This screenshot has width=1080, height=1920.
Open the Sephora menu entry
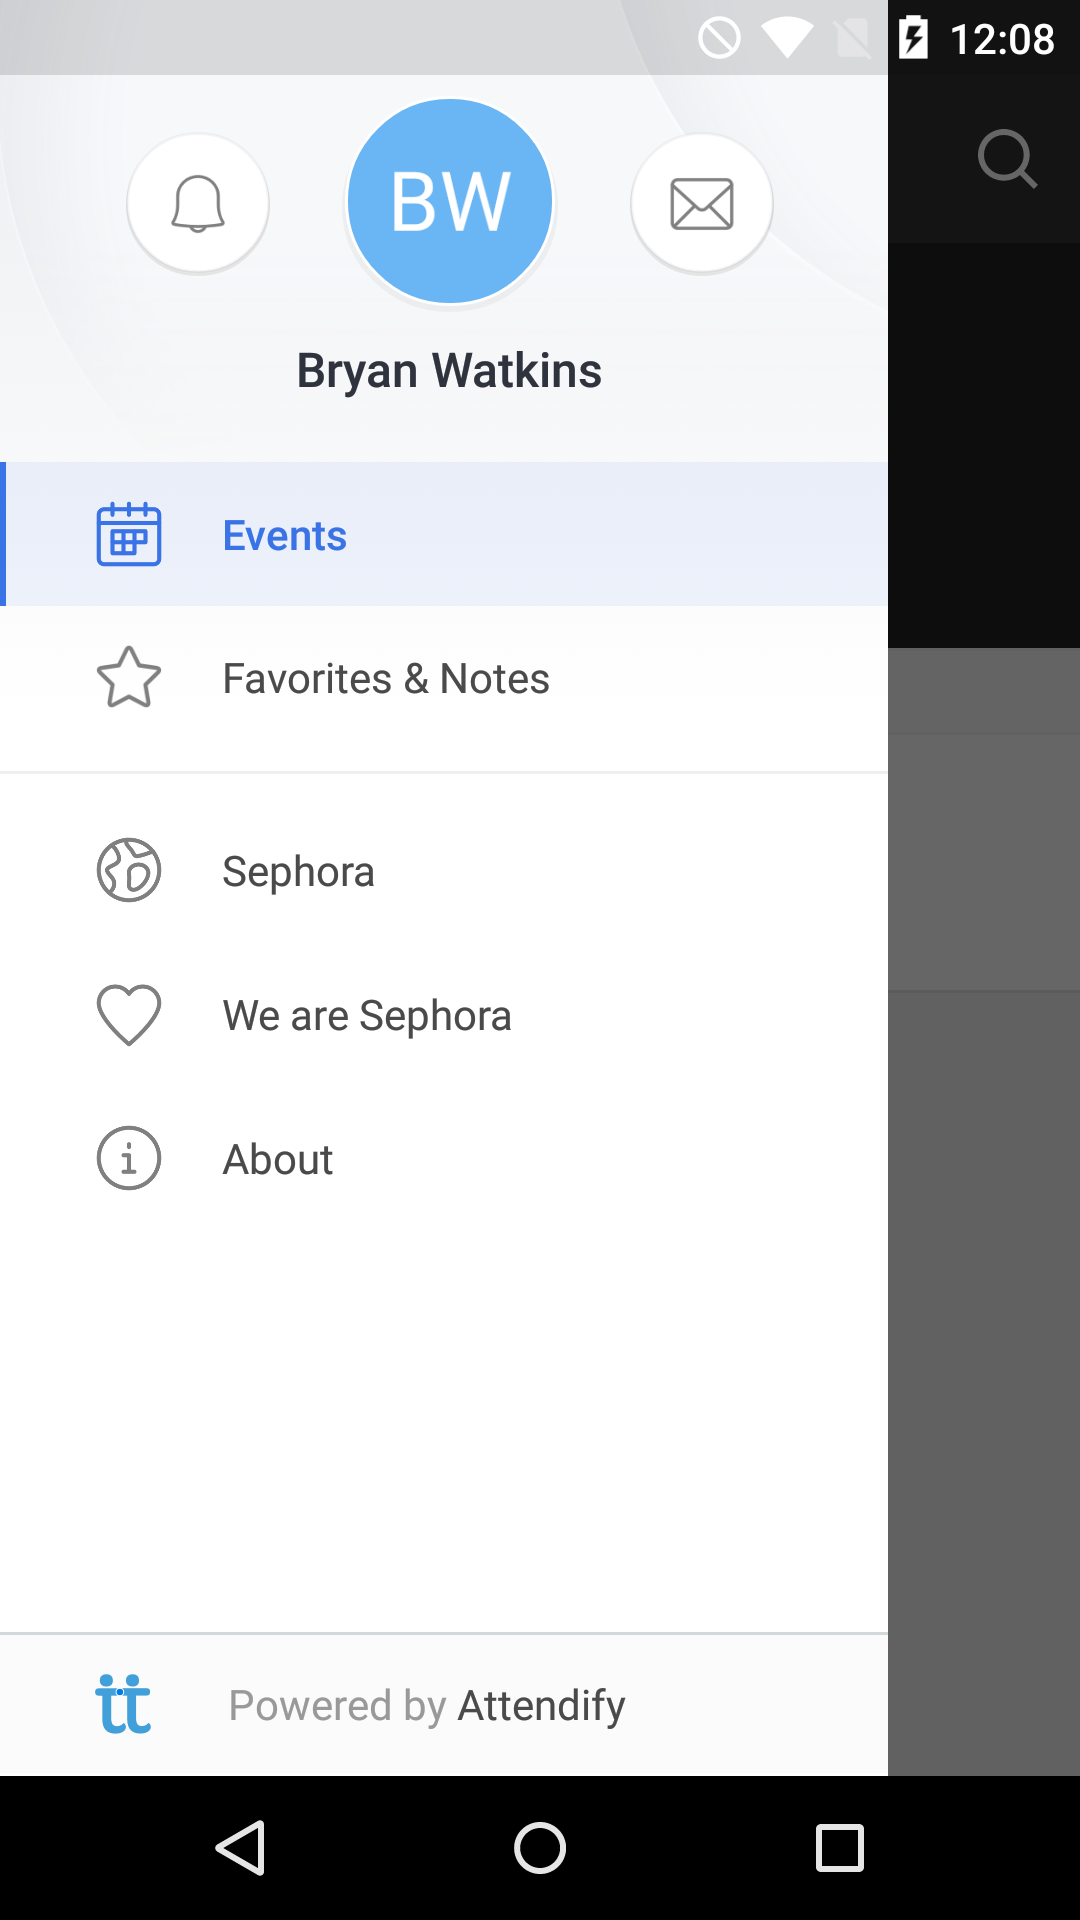pos(298,872)
